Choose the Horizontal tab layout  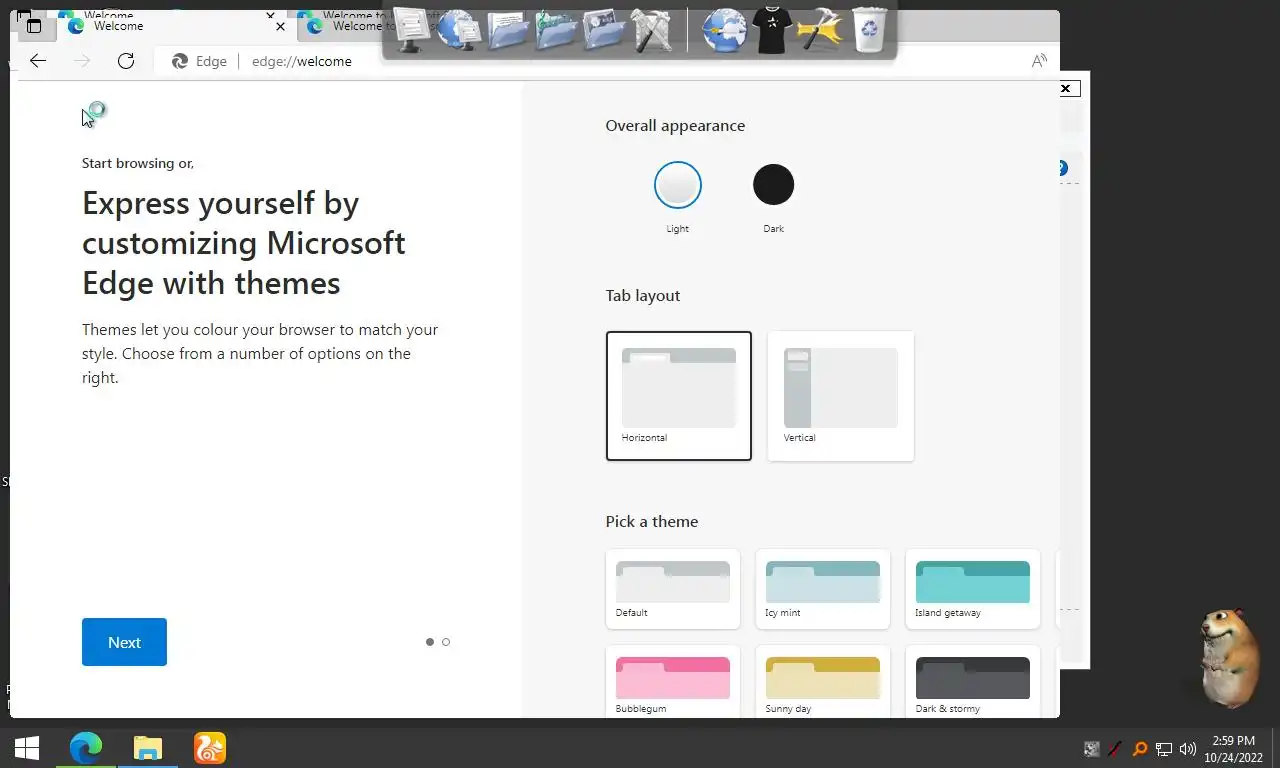pos(678,396)
